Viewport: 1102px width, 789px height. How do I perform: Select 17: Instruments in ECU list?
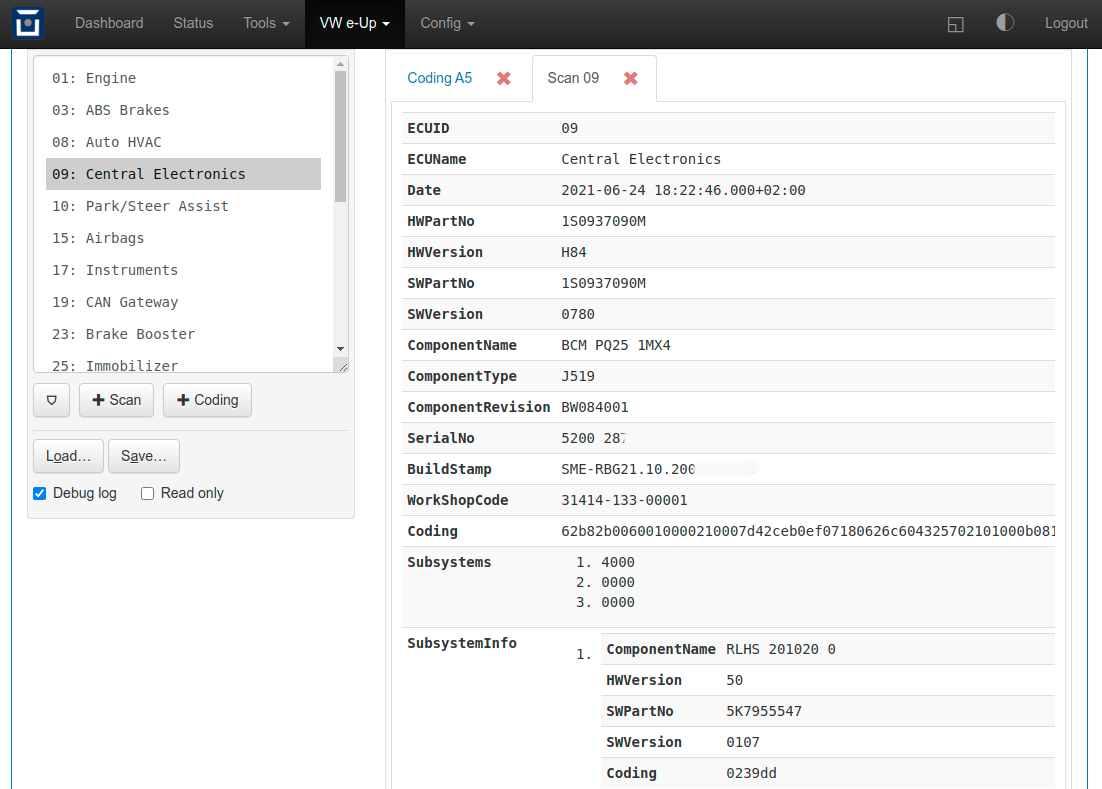(183, 270)
